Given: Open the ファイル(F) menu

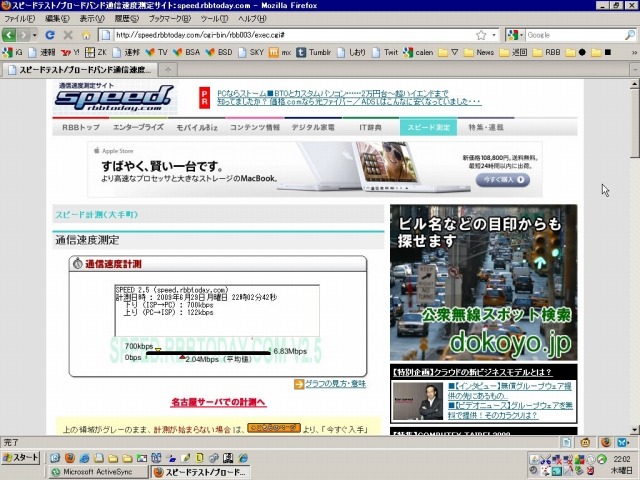Looking at the screenshot, I should pyautogui.click(x=19, y=19).
